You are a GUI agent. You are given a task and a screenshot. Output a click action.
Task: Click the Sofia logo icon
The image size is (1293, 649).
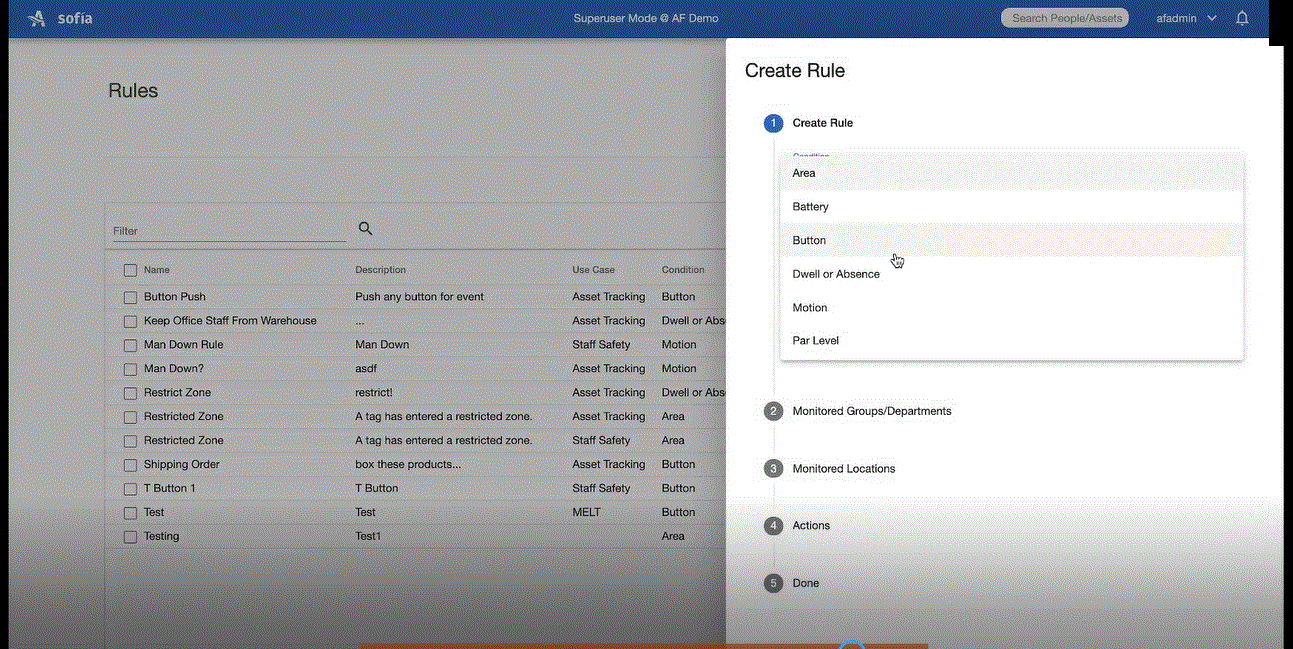click(37, 18)
